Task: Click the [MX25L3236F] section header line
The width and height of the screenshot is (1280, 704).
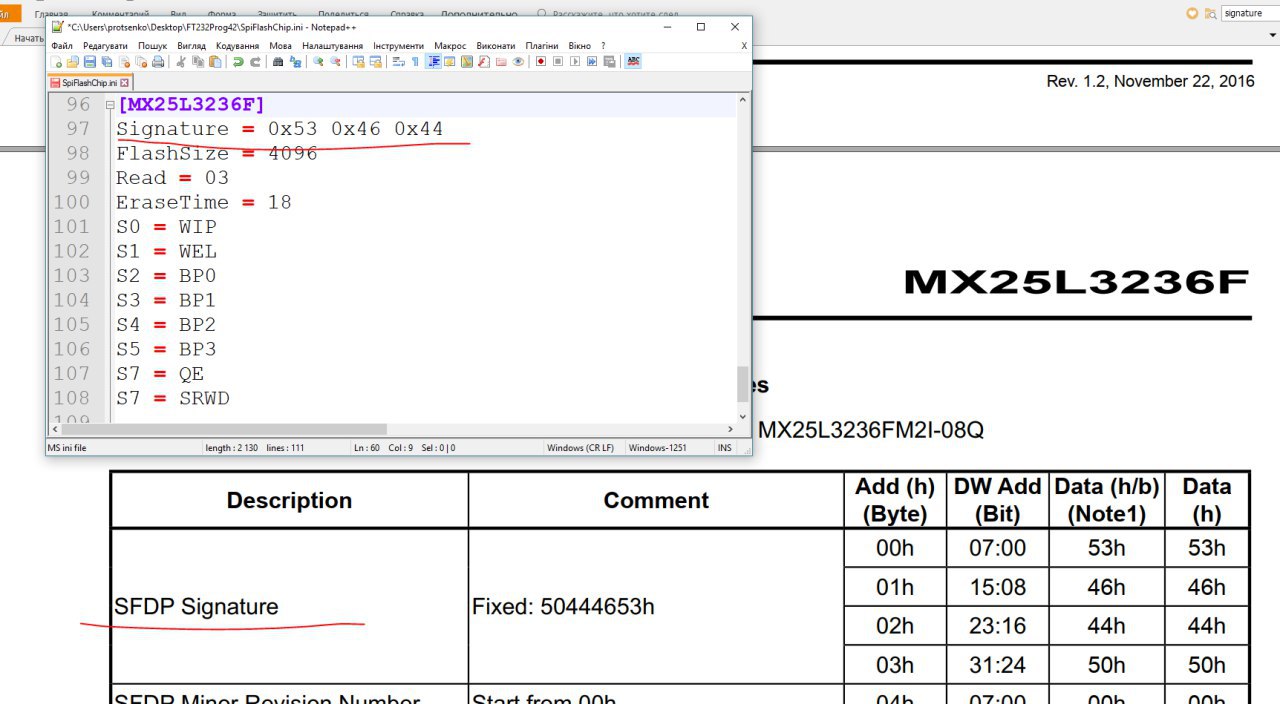Action: pyautogui.click(x=190, y=104)
